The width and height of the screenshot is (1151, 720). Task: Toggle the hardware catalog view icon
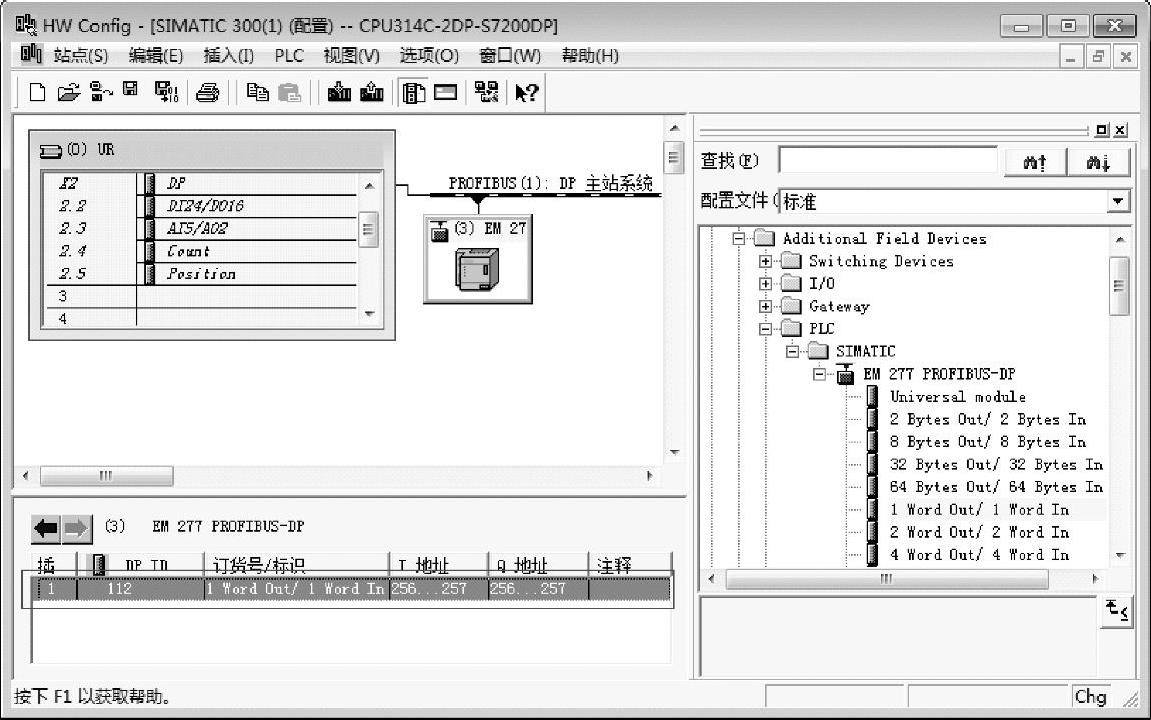click(413, 92)
